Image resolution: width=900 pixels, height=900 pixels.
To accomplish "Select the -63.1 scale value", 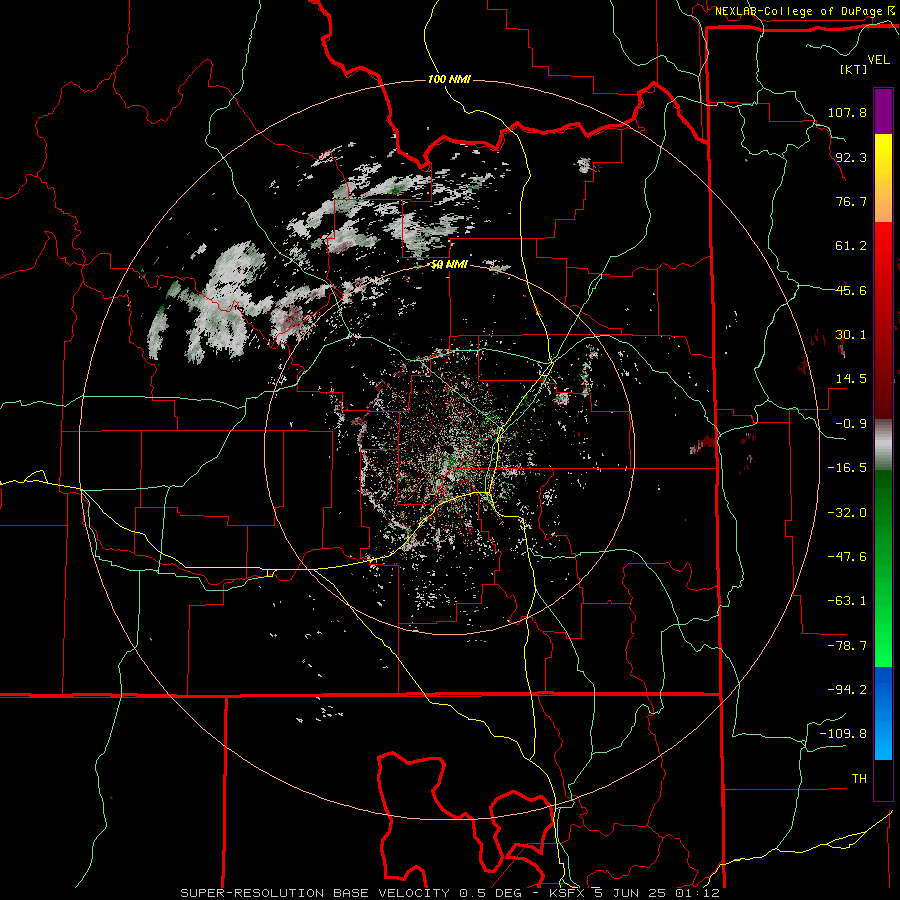I will pos(847,601).
